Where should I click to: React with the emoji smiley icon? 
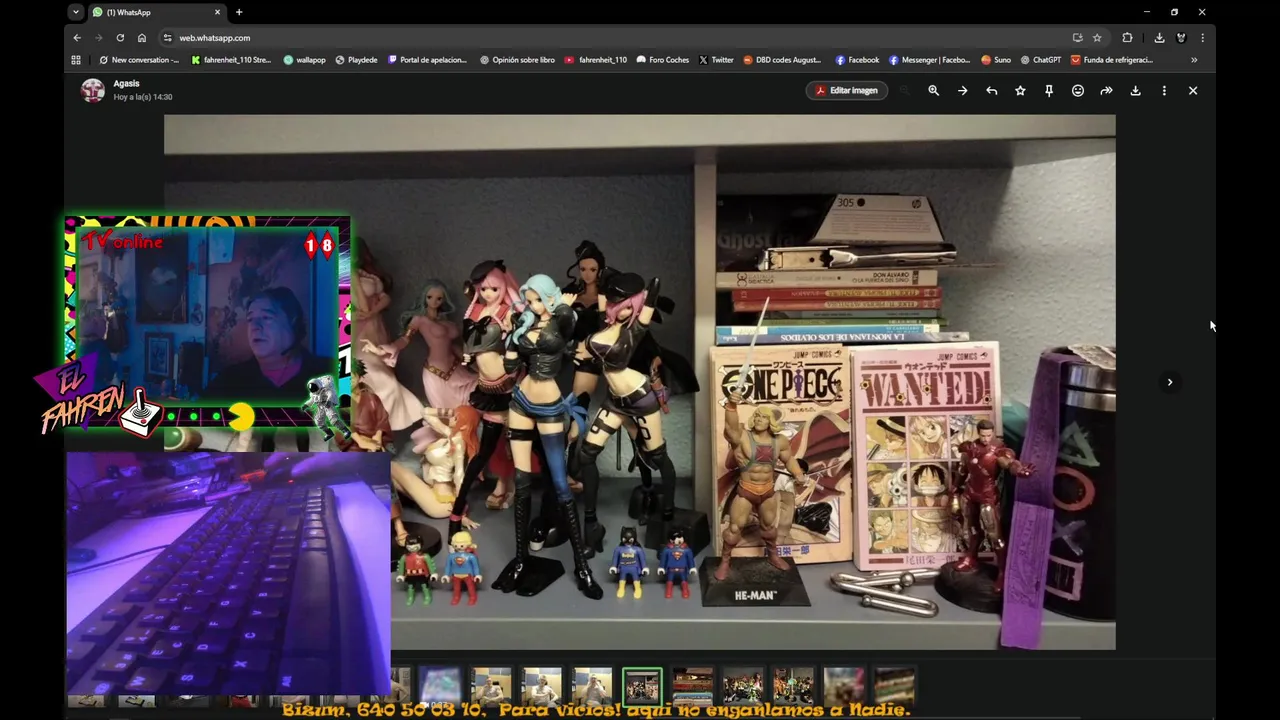[1078, 90]
